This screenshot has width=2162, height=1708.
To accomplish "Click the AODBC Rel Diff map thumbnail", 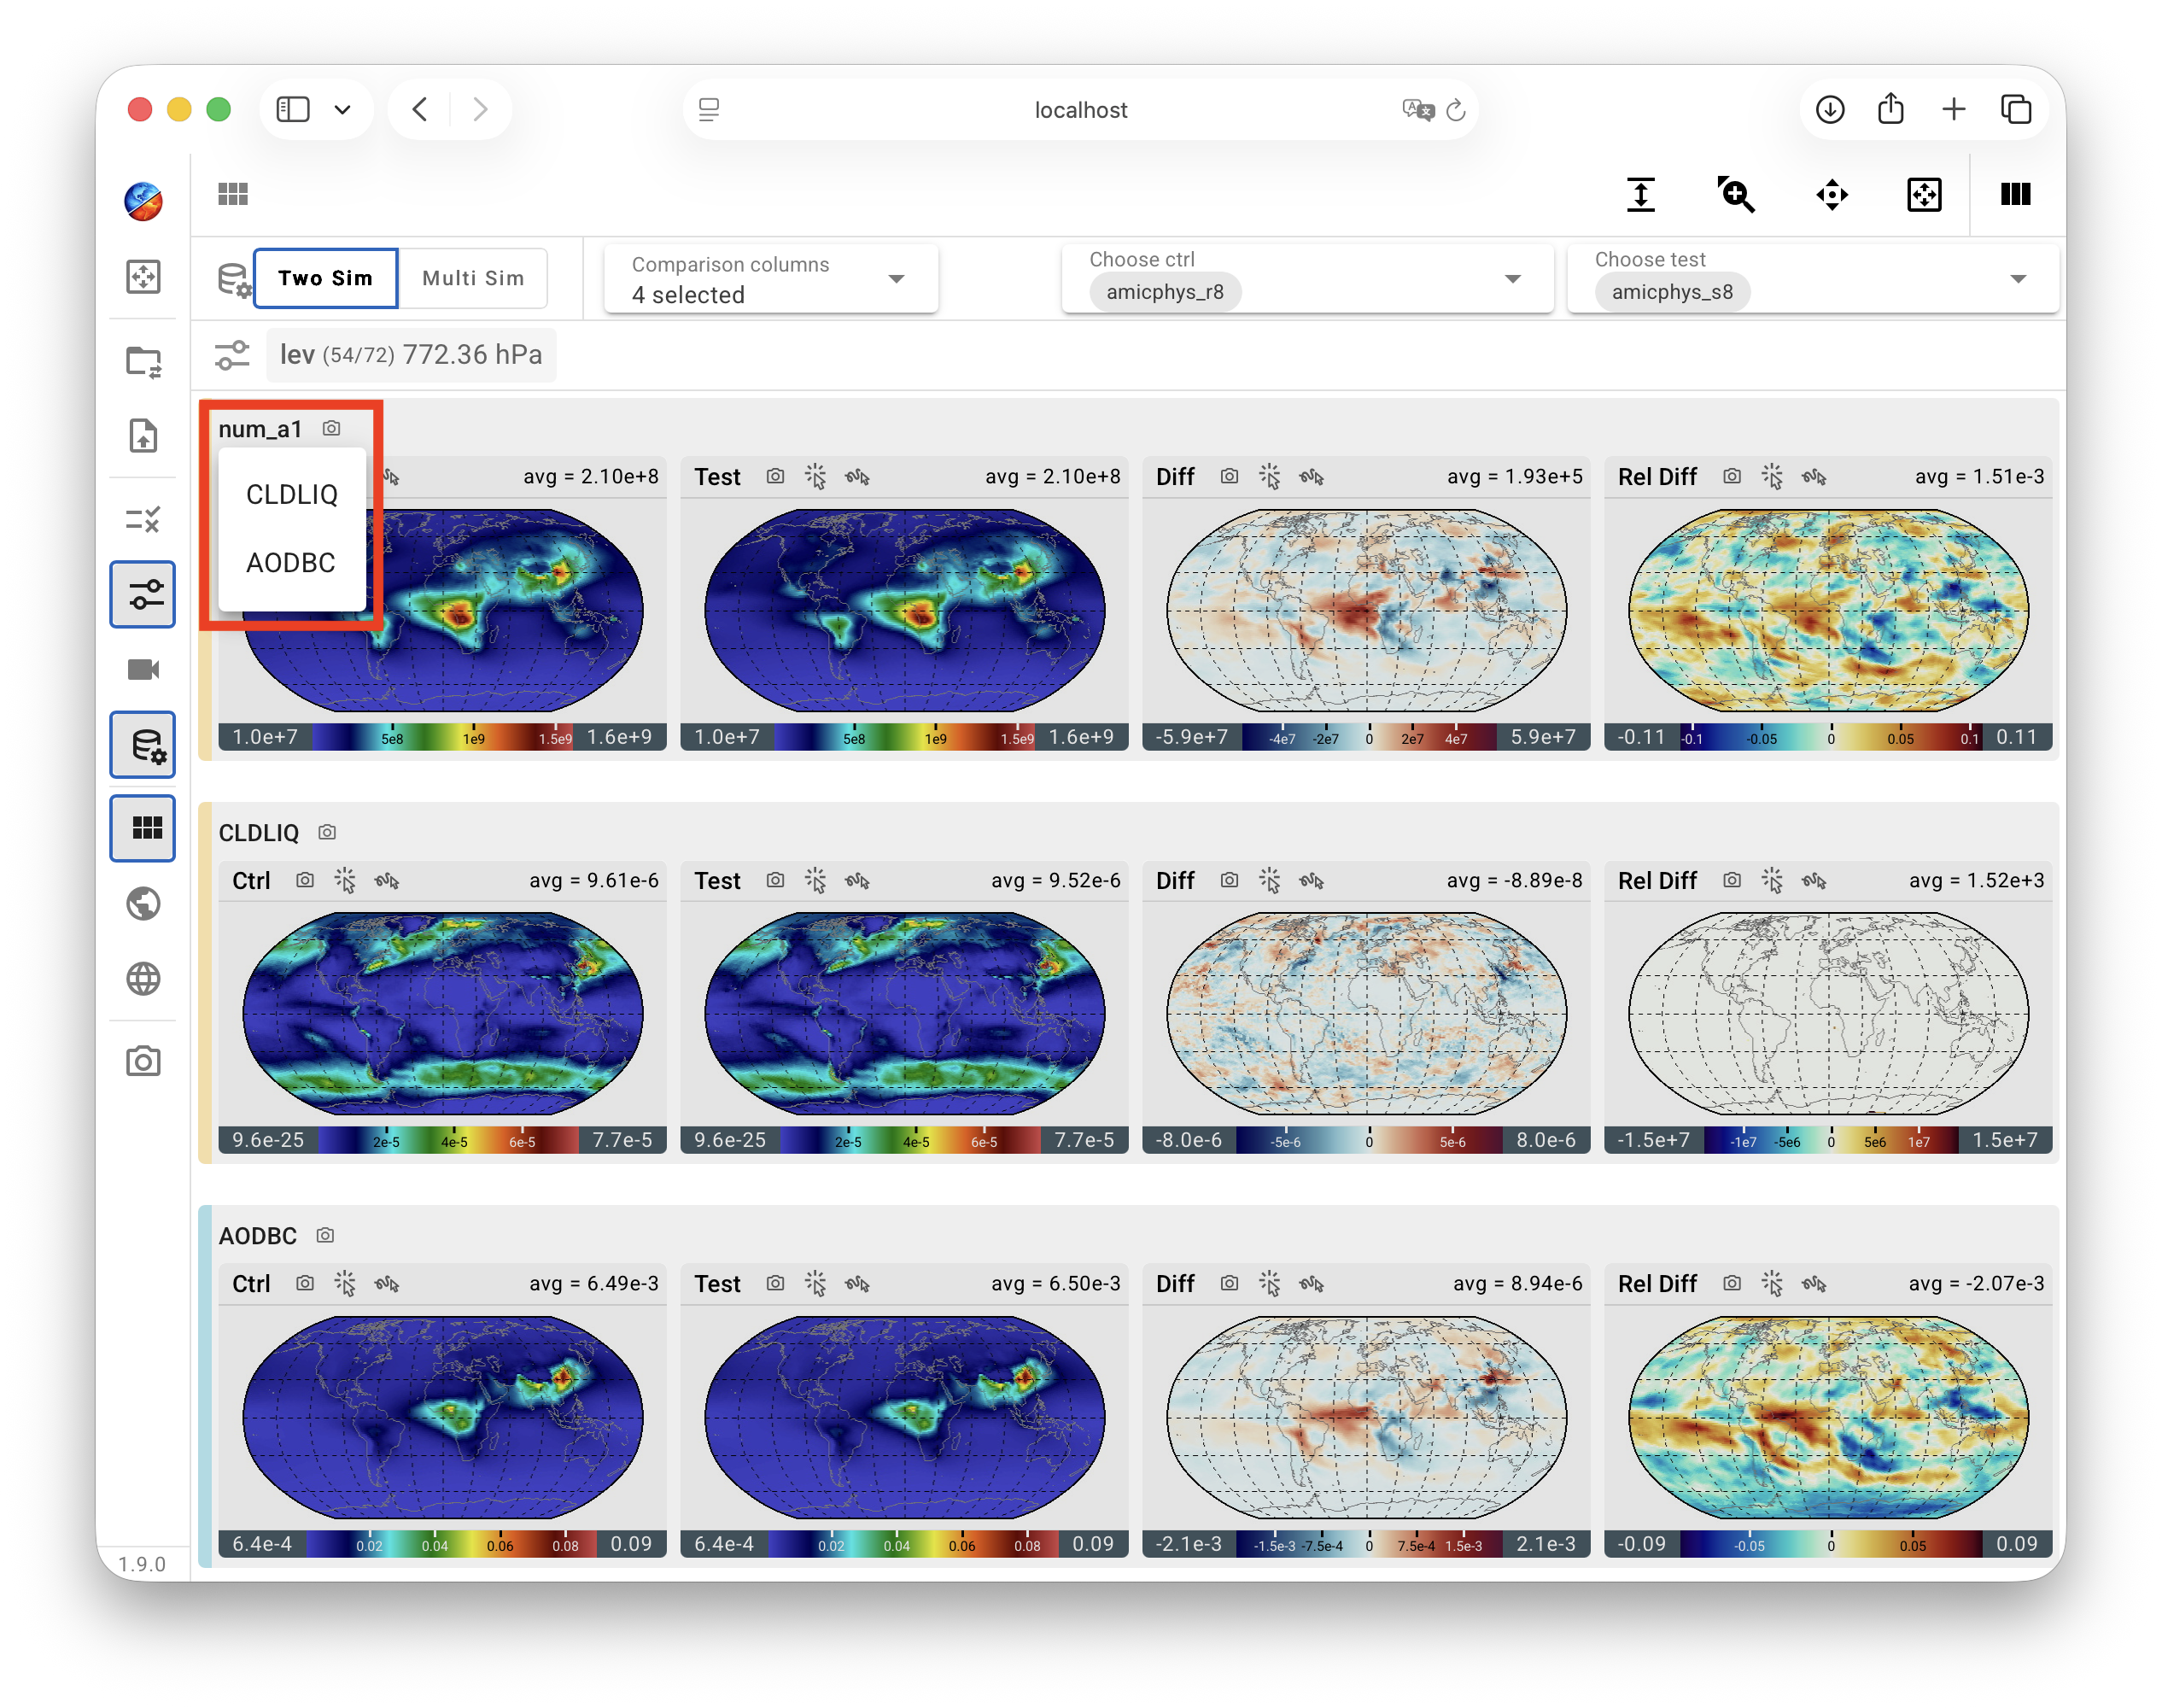I will pyautogui.click(x=1828, y=1417).
